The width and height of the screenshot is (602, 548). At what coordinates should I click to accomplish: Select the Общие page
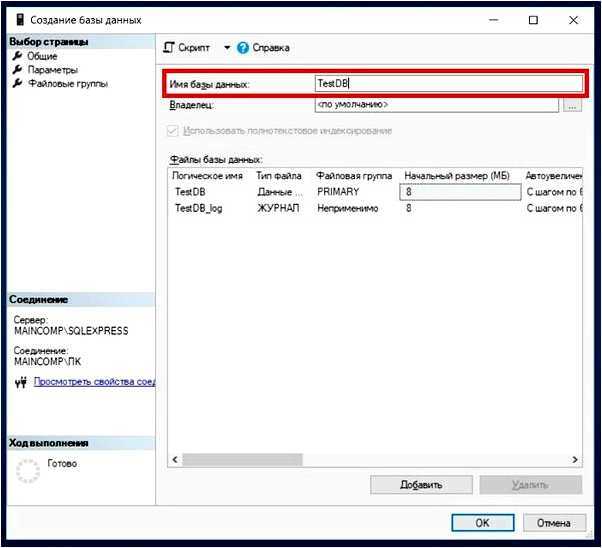click(42, 56)
